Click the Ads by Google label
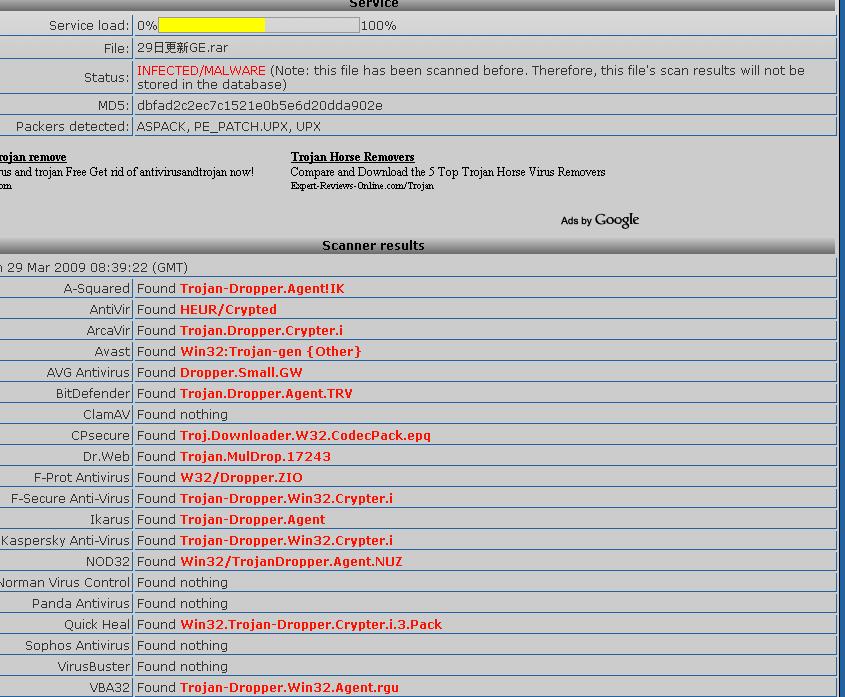 [x=600, y=220]
